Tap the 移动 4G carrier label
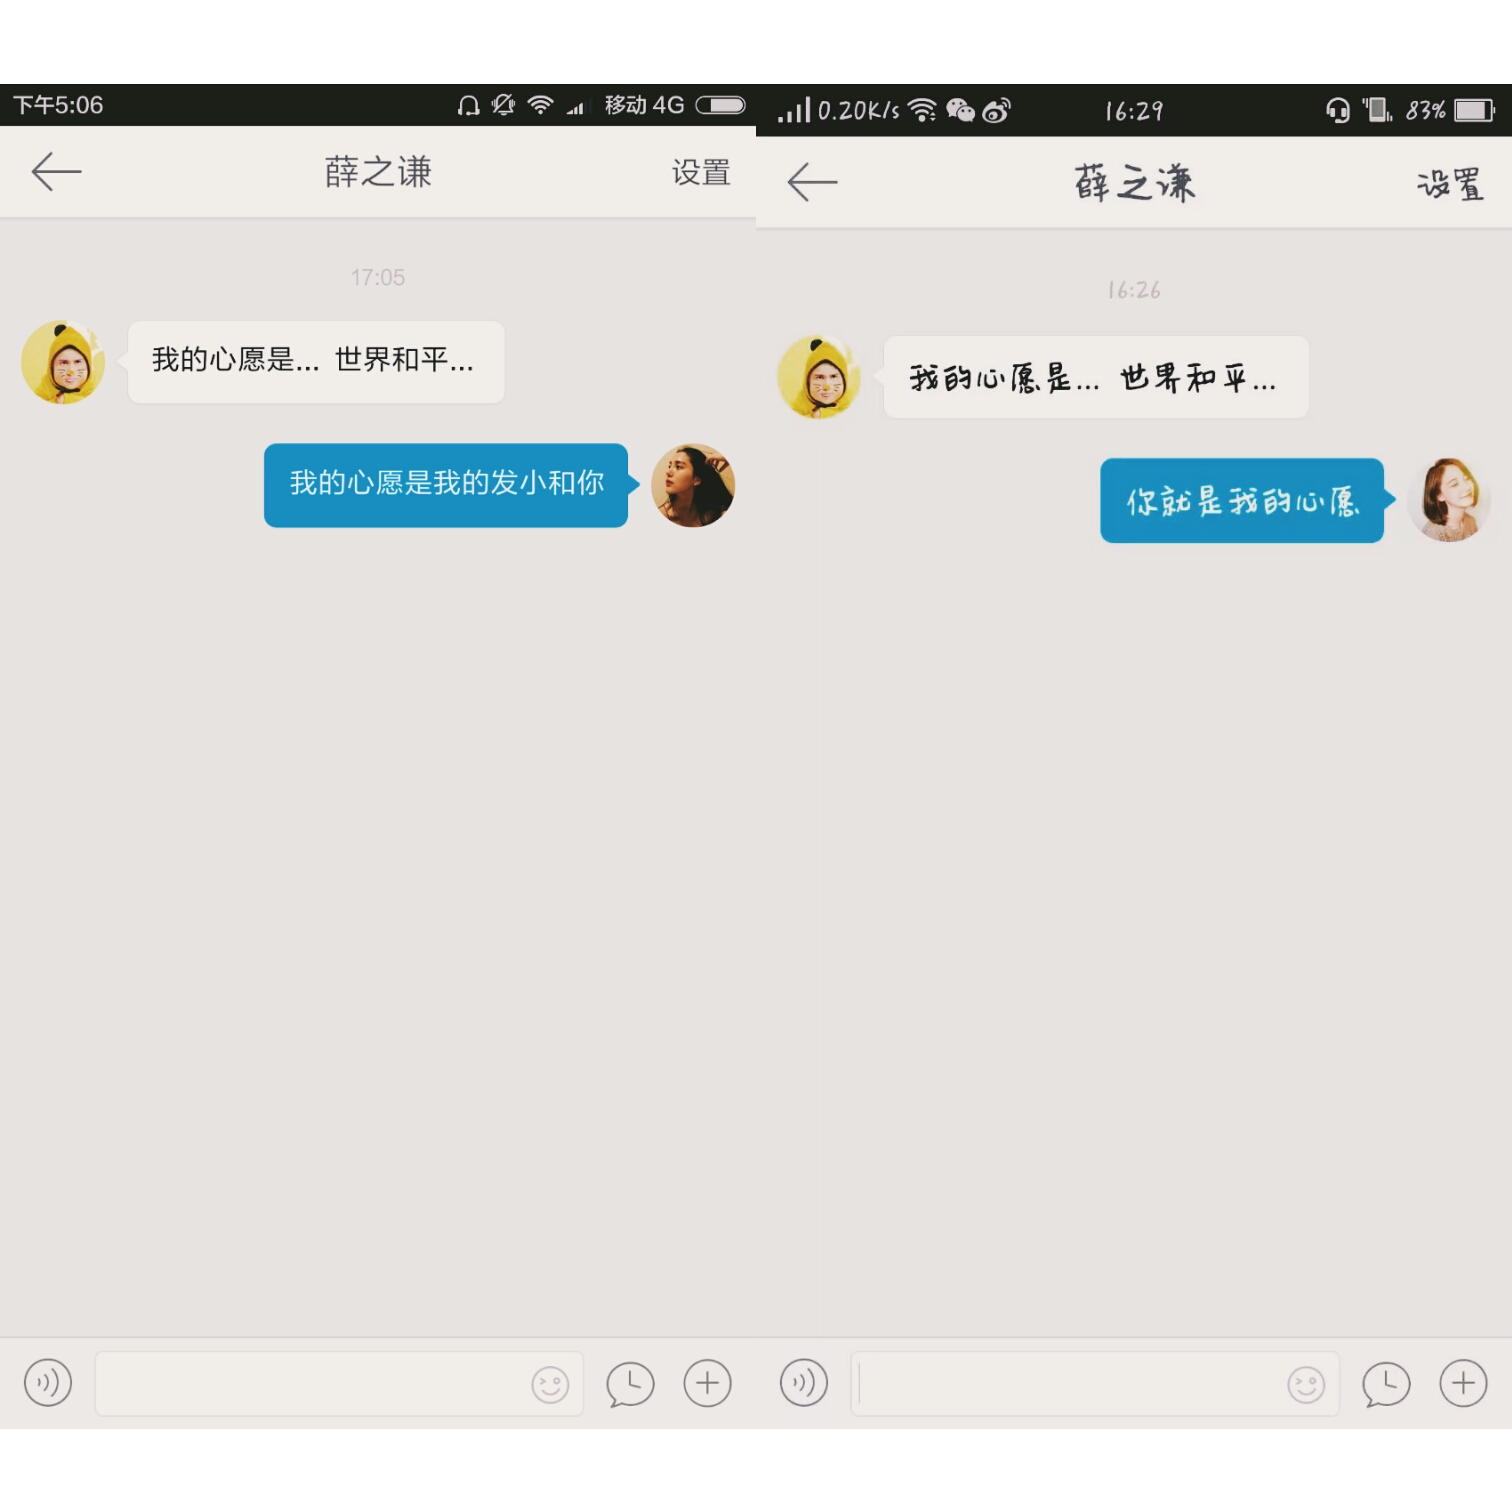This screenshot has width=1512, height=1512. pyautogui.click(x=645, y=105)
